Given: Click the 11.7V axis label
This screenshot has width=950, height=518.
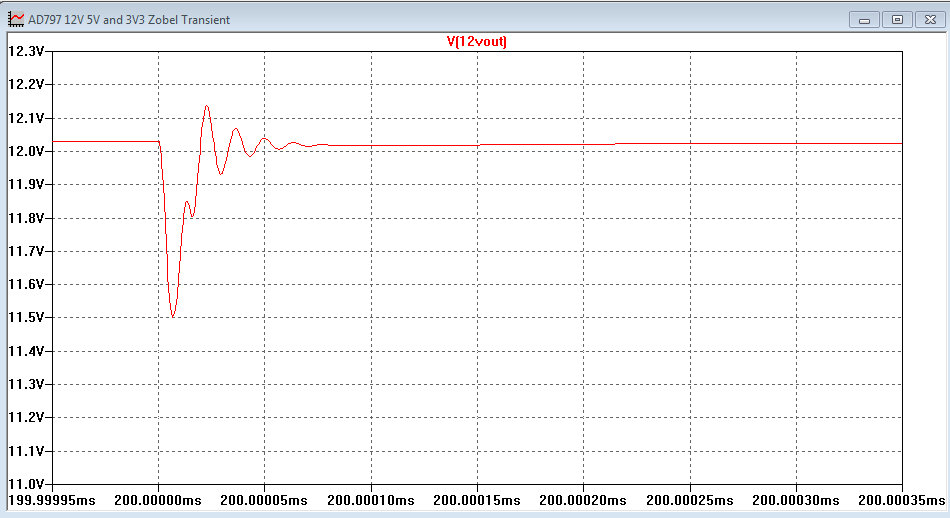Looking at the screenshot, I should coord(26,251).
